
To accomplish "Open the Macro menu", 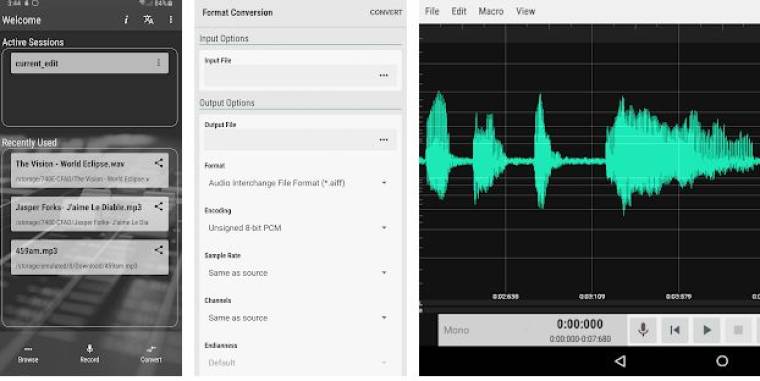I will coord(491,11).
